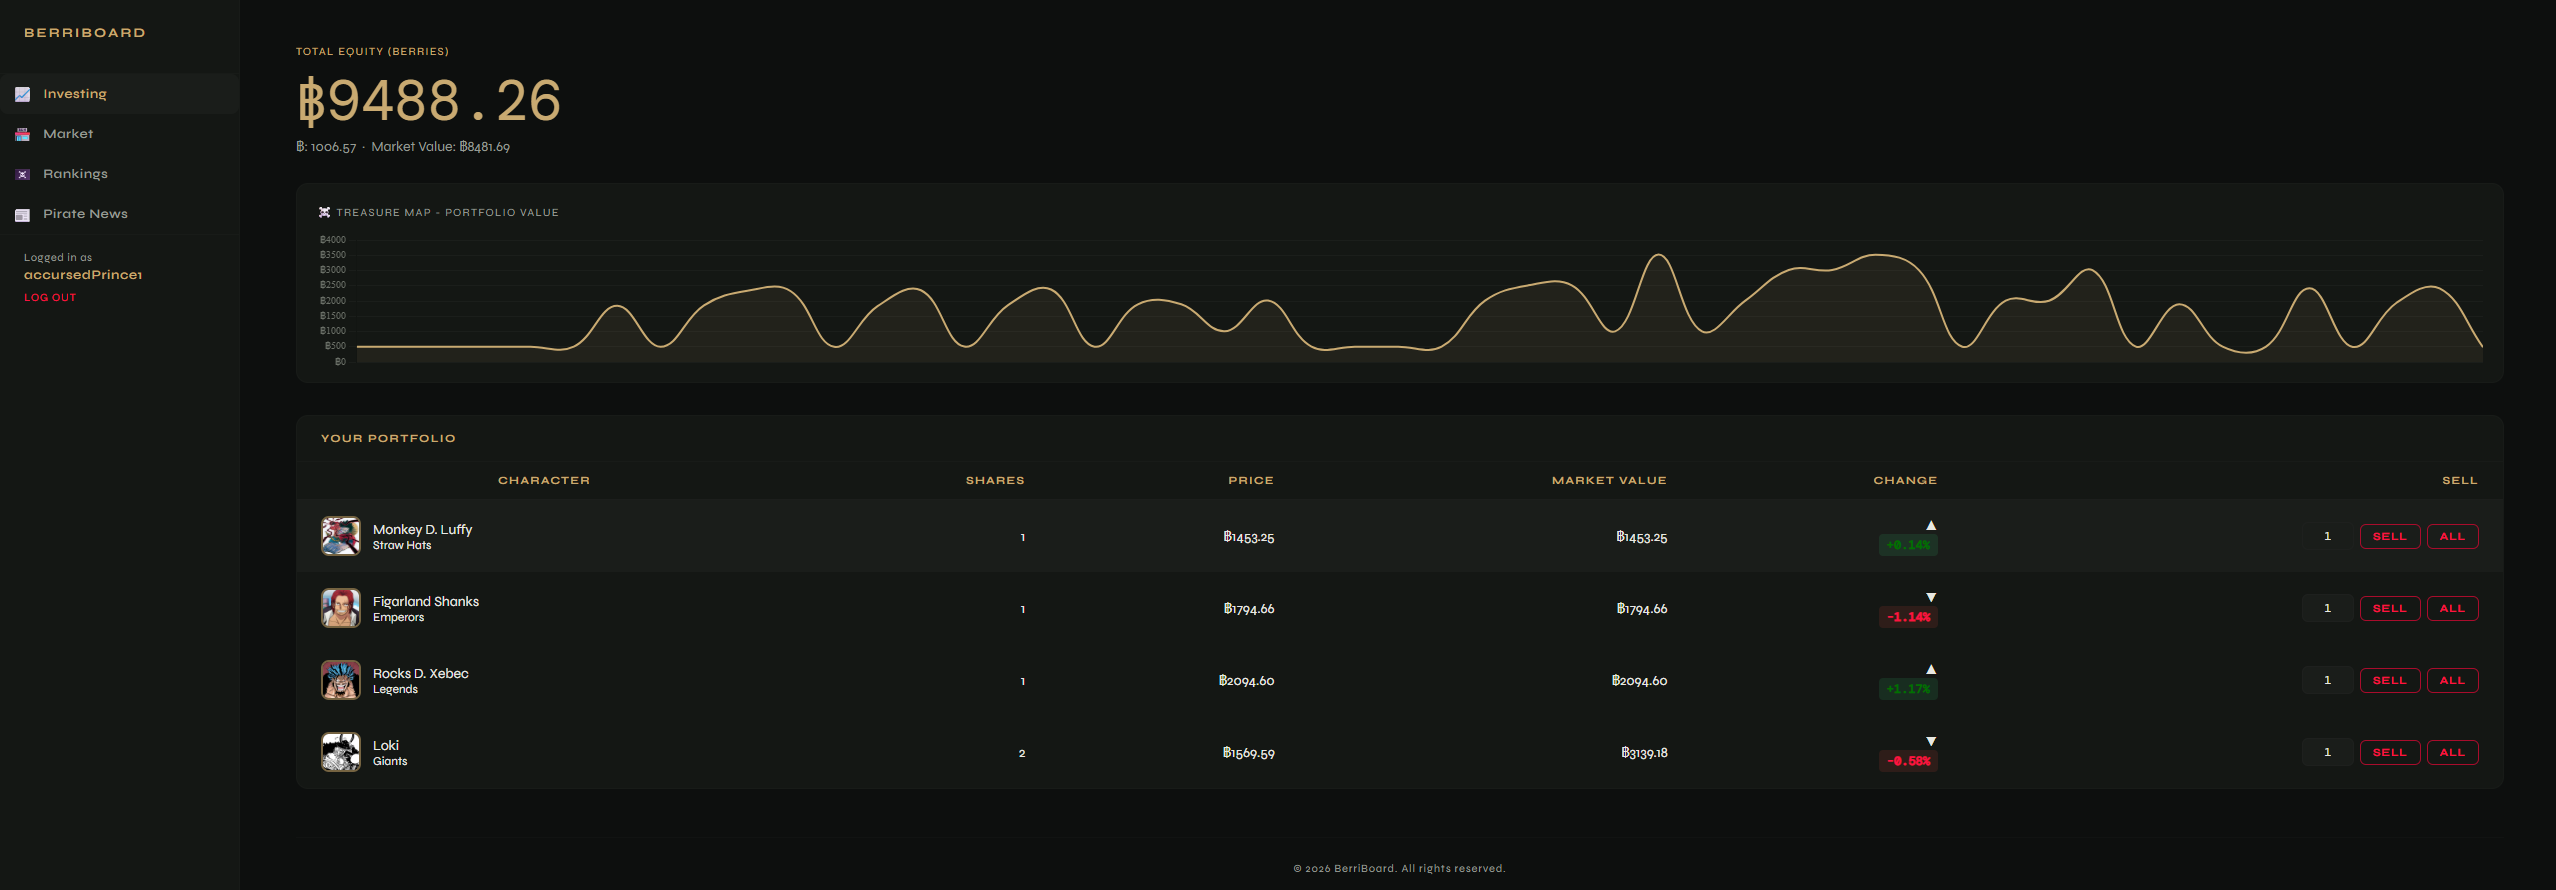Click the Pirate News newspaper icon
This screenshot has height=890, width=2556.
click(x=22, y=214)
